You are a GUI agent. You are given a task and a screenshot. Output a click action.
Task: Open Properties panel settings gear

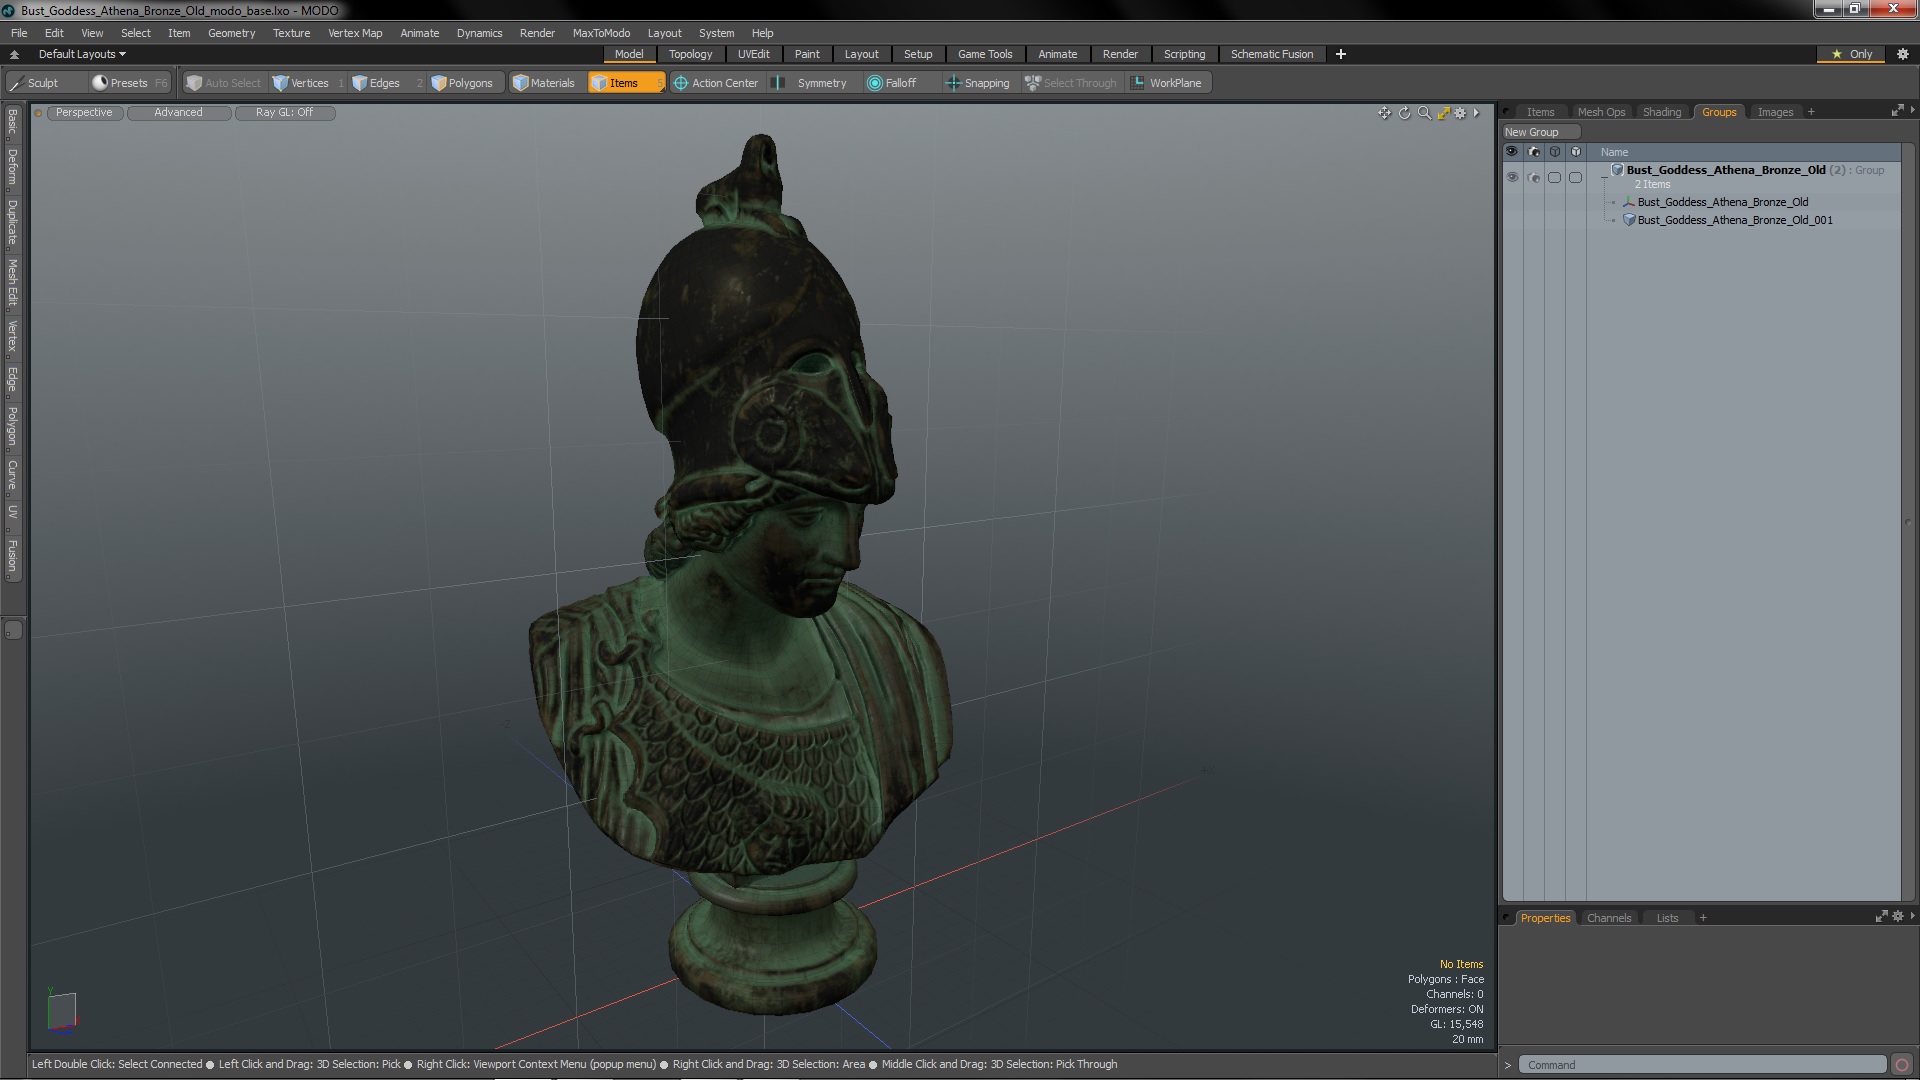pos(1898,916)
